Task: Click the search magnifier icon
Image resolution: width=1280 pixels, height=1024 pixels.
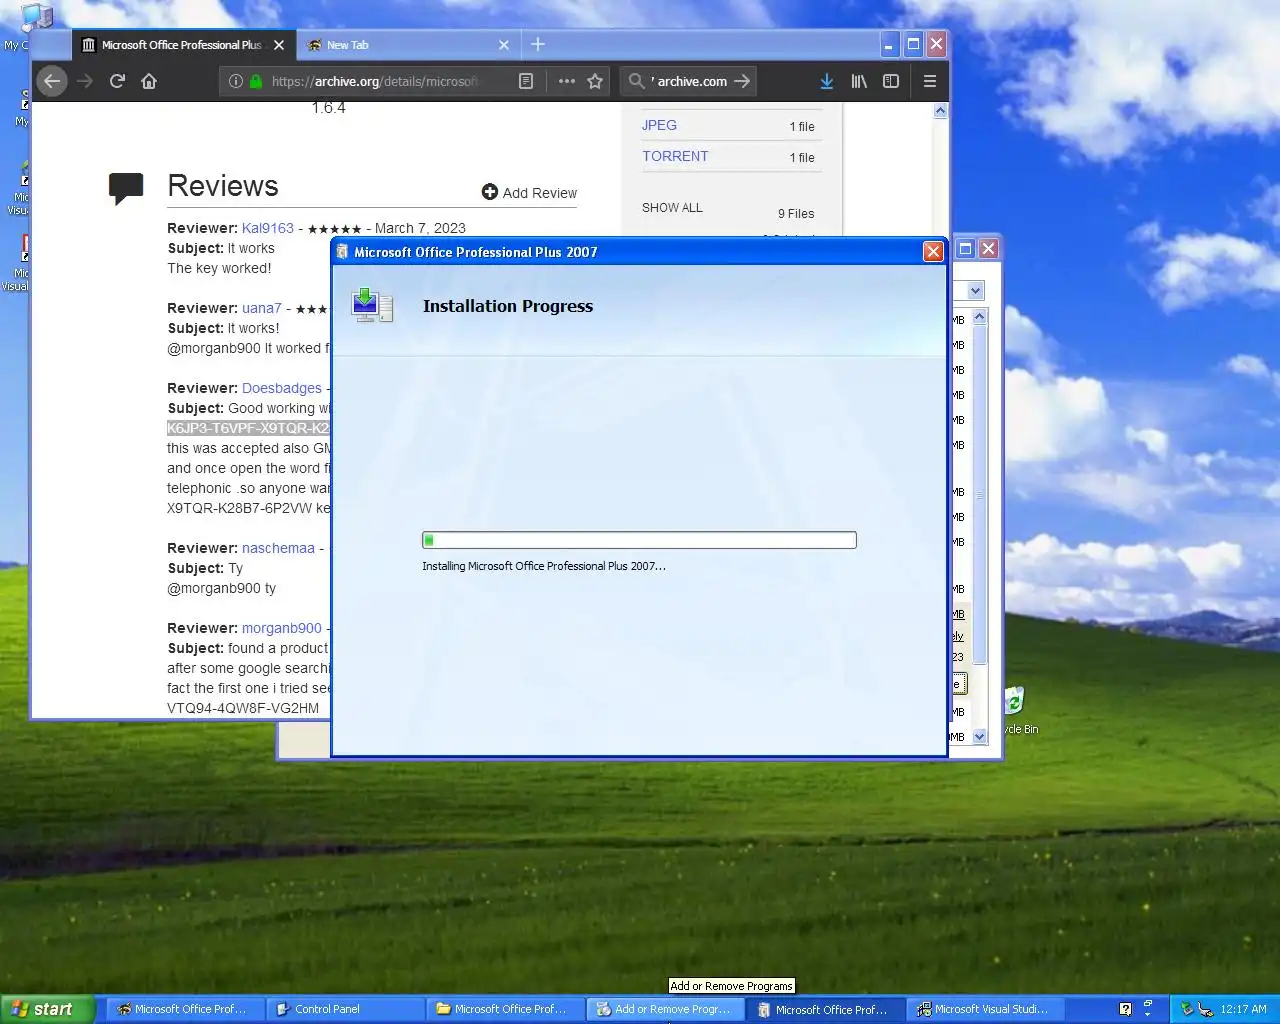Action: pos(636,81)
